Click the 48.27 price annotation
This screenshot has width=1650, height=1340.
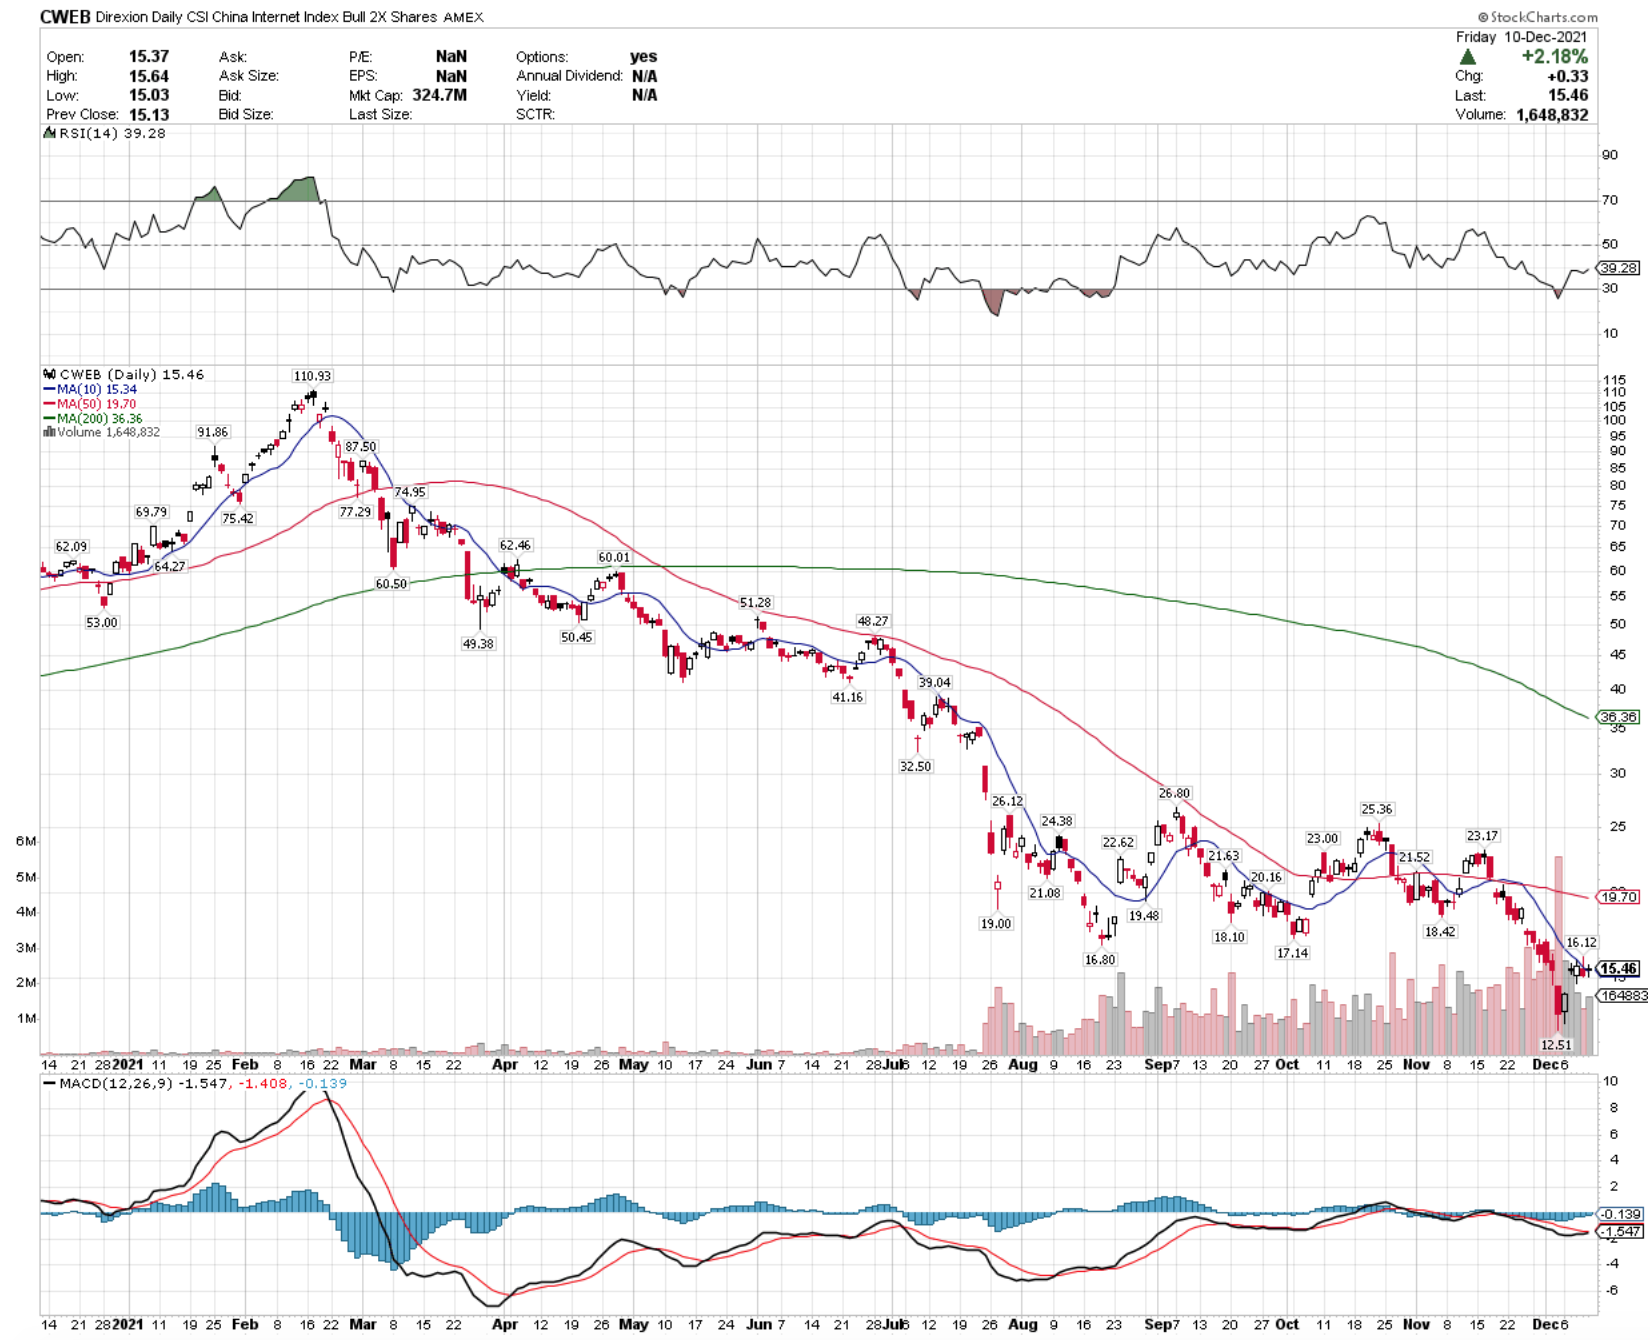[x=873, y=621]
